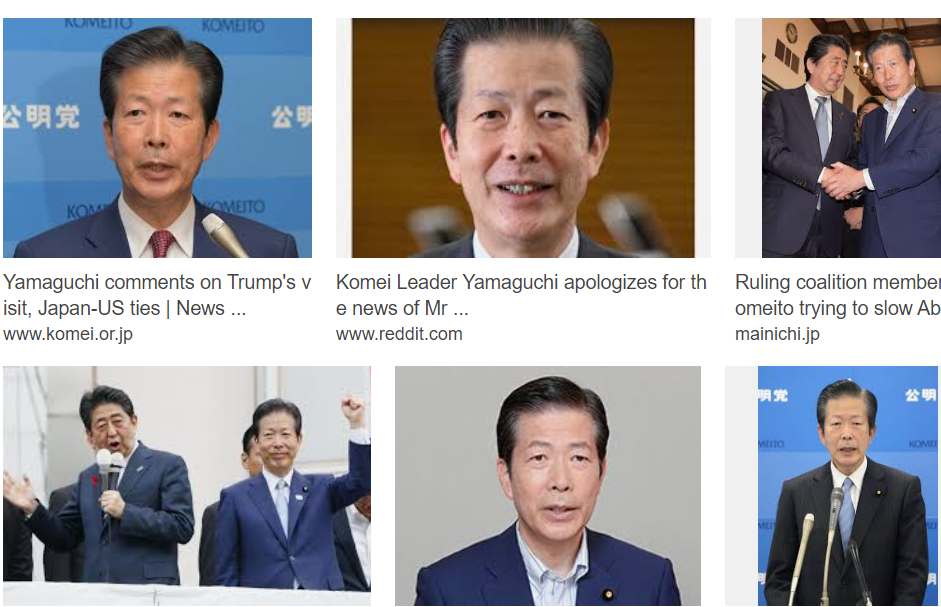
Task: Visit the www.komei.or.jp source link
Action: coord(68,334)
